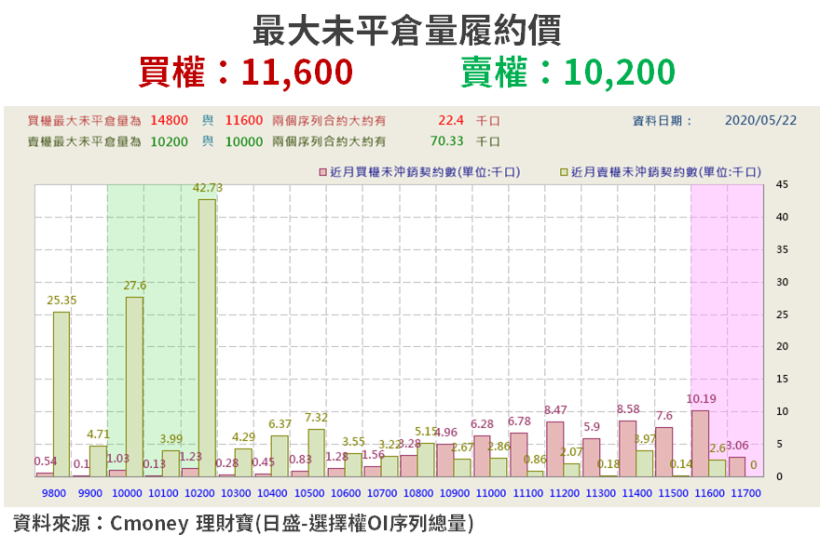Click the y-axis tick label 30
This screenshot has width=820, height=548.
[x=782, y=282]
